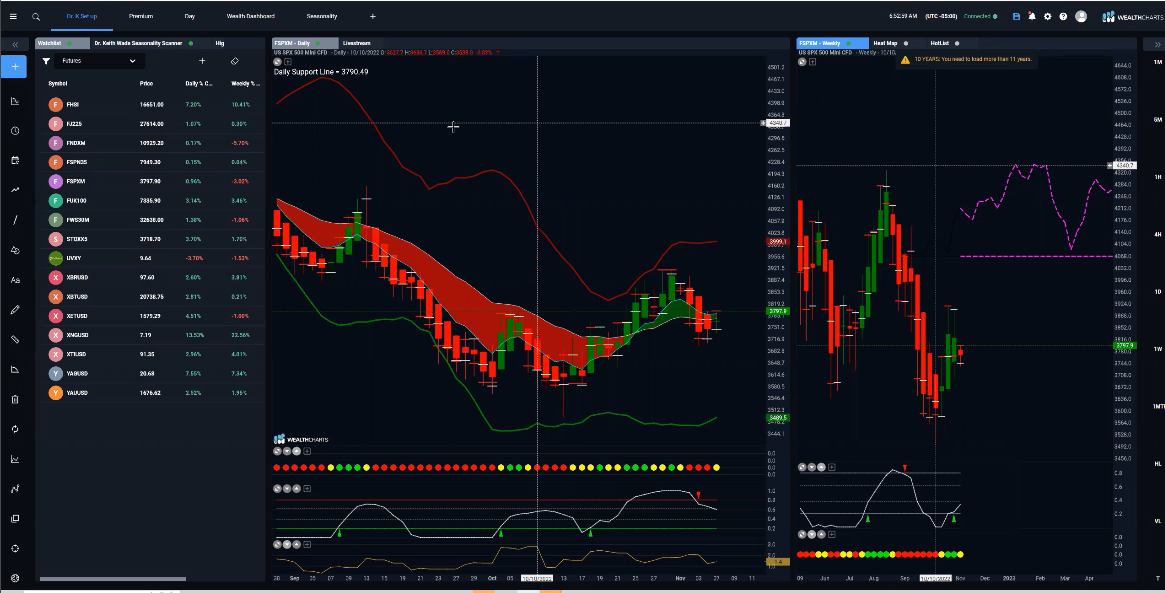Click the up arrow on the daily colored-dots pane
This screenshot has height=593, width=1165.
click(x=296, y=451)
